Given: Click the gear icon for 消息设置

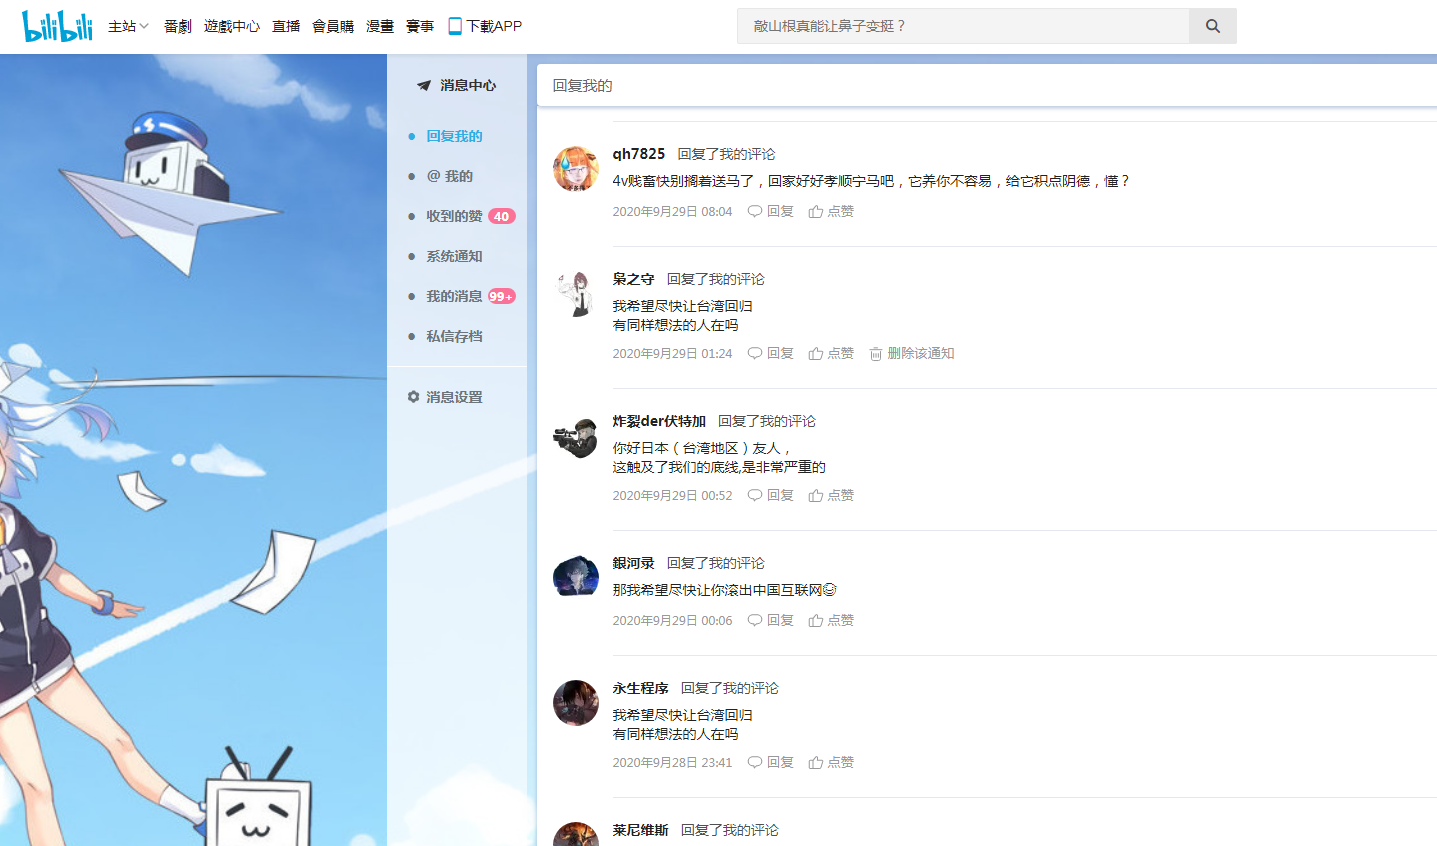Looking at the screenshot, I should (413, 397).
